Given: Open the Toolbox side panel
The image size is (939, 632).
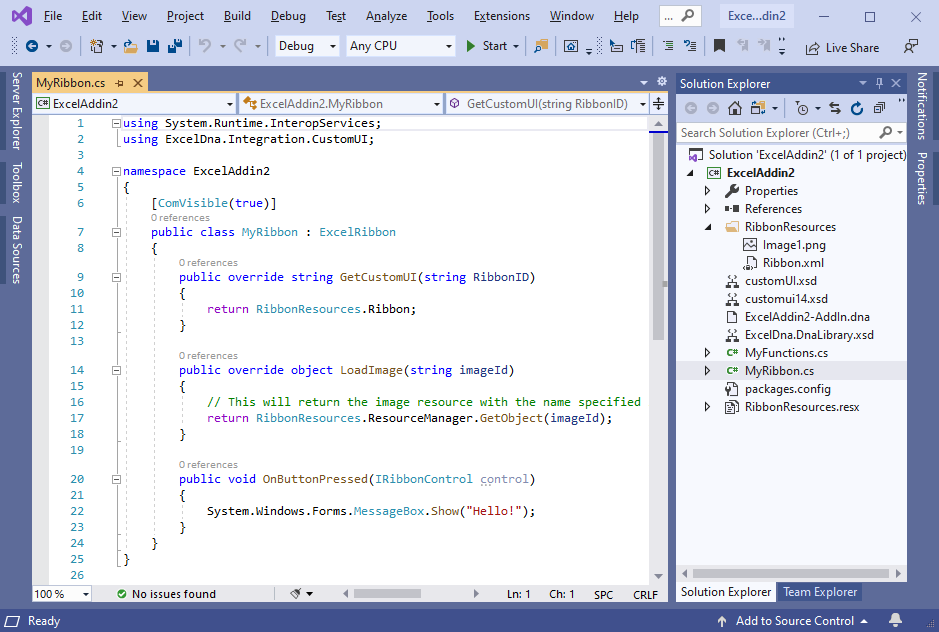Looking at the screenshot, I should tap(17, 182).
